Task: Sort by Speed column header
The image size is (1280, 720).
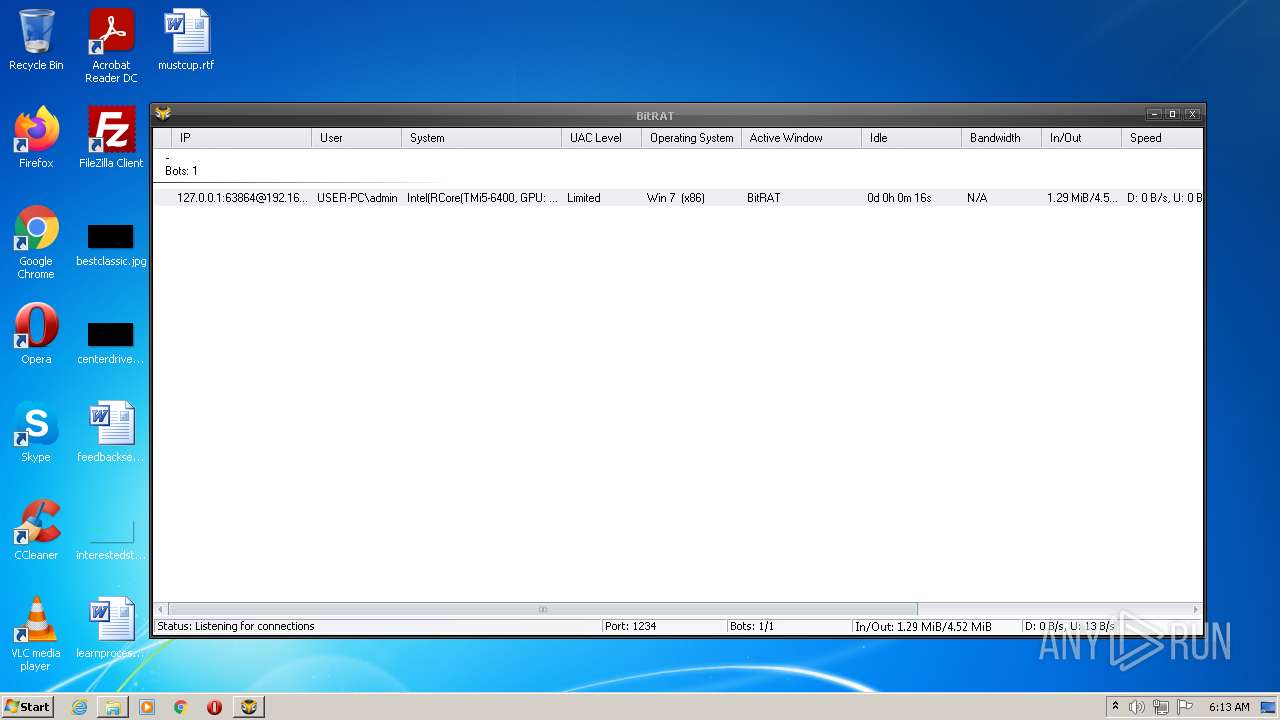Action: click(1162, 138)
